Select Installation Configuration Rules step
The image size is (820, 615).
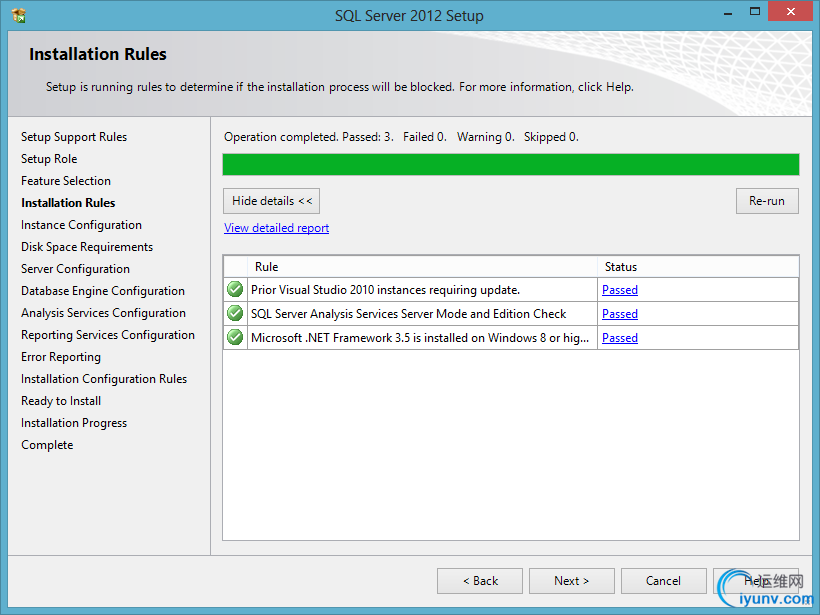point(104,379)
